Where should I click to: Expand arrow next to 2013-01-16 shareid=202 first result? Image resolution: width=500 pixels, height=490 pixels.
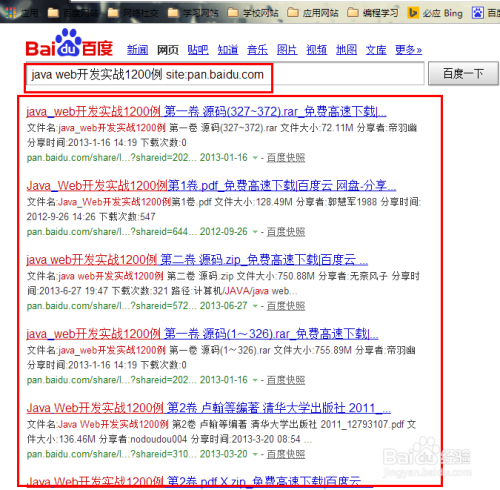click(255, 158)
